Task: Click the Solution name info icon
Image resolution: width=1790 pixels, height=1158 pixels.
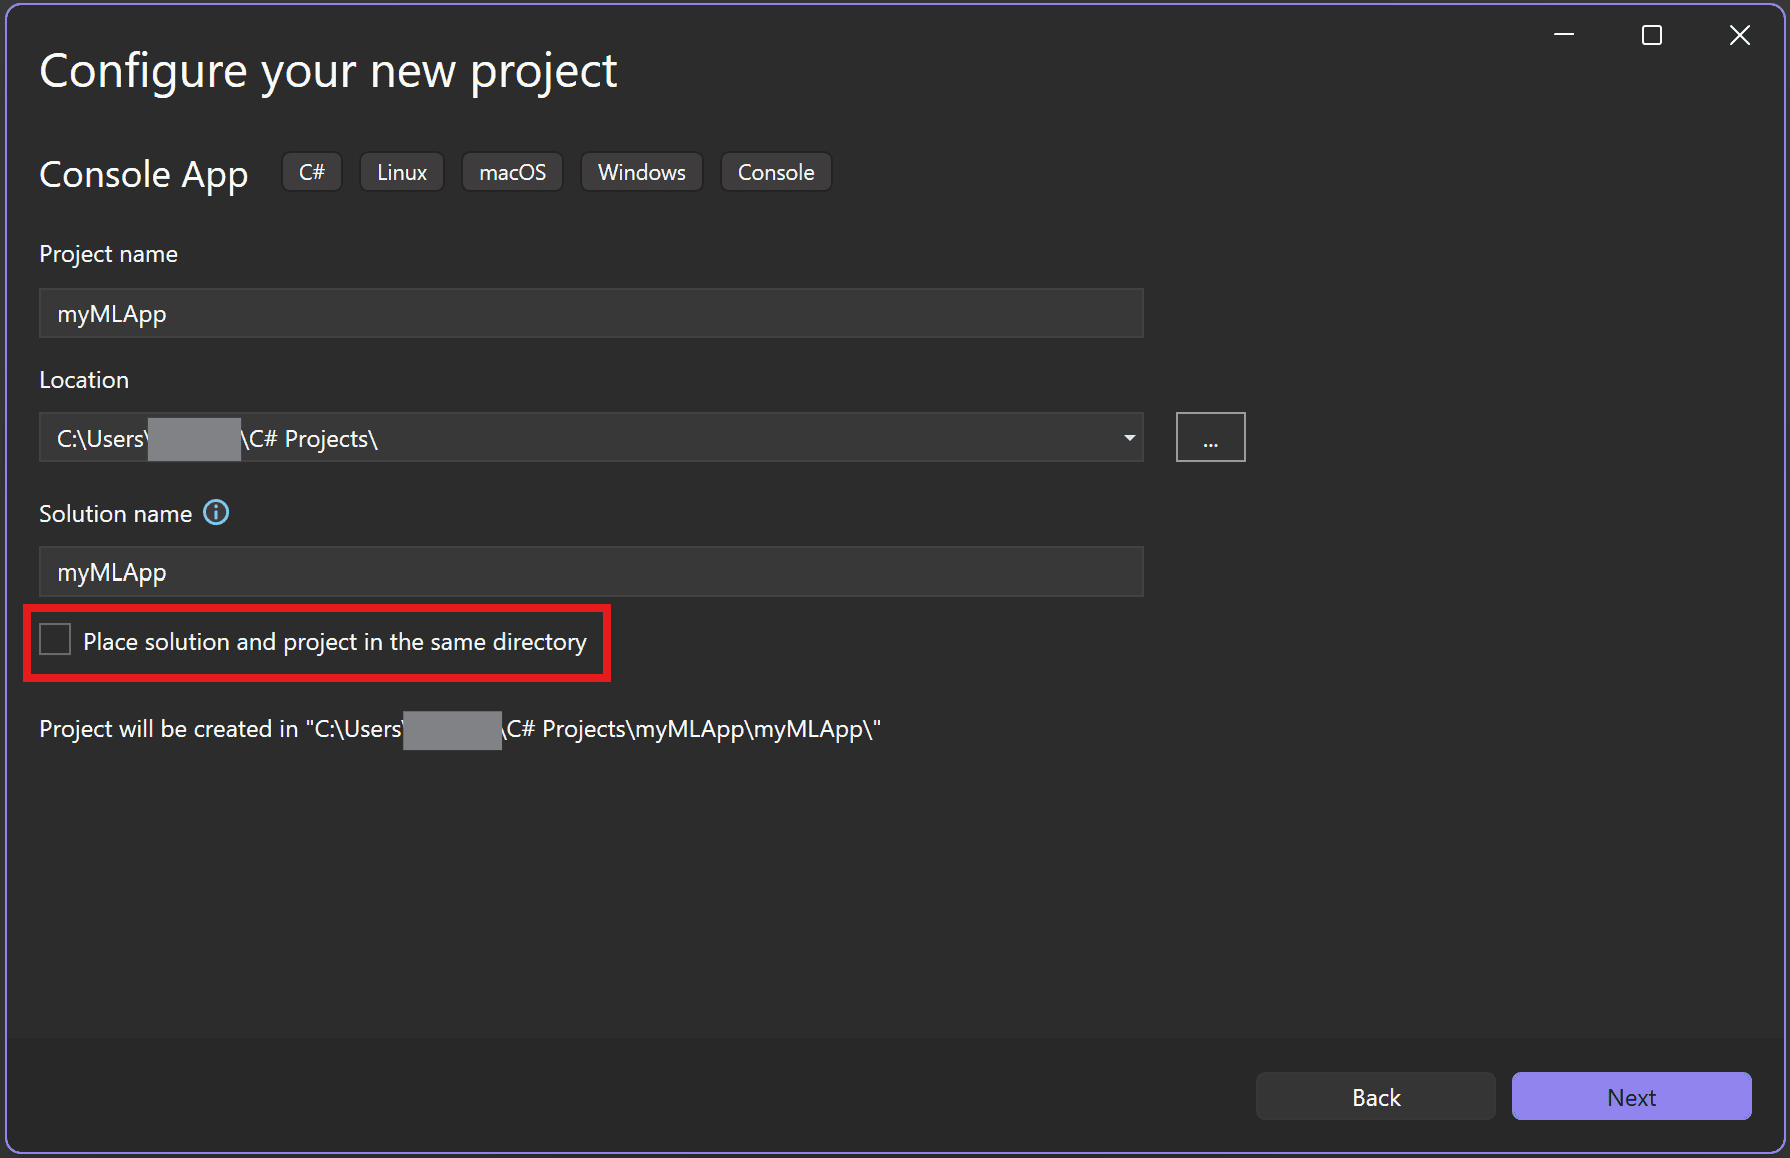Action: coord(215,513)
